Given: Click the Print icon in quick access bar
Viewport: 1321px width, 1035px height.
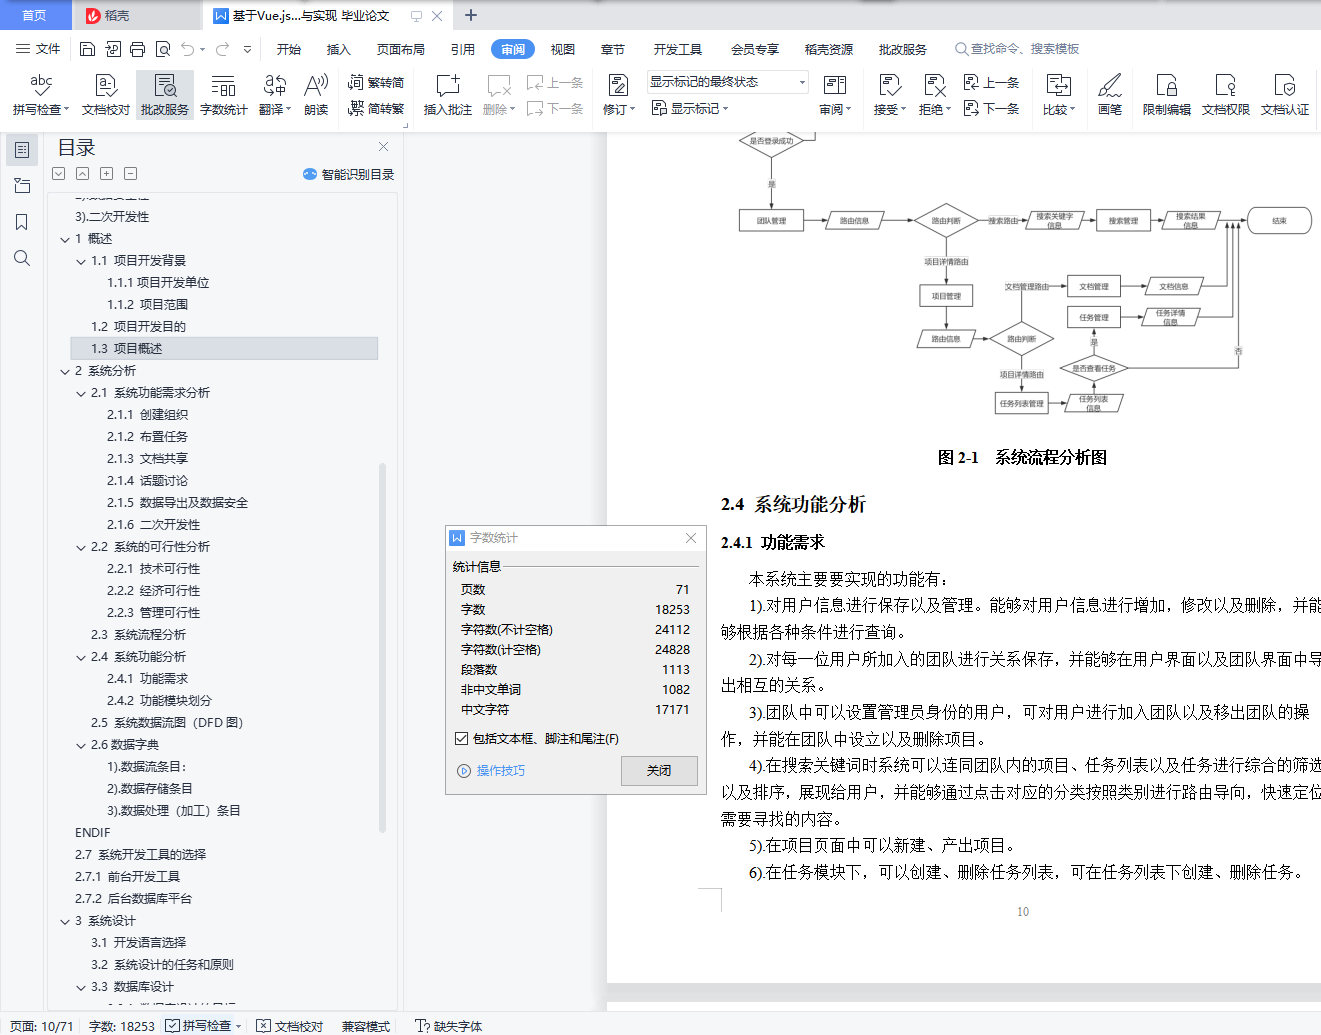Looking at the screenshot, I should click(x=137, y=49).
